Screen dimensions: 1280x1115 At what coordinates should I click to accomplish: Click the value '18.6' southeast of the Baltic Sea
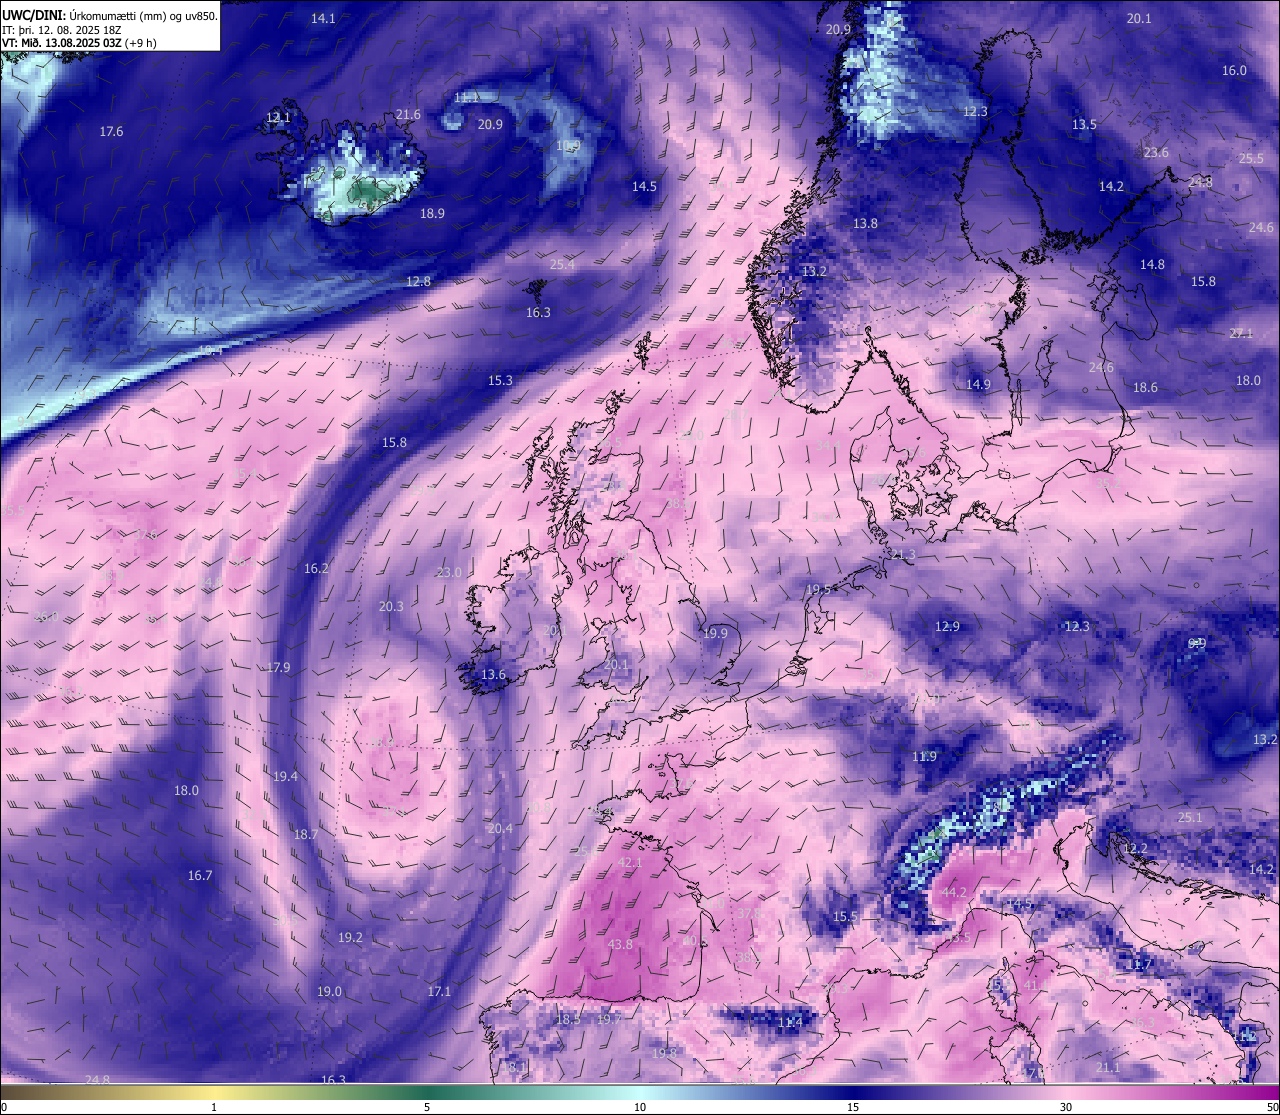(x=1145, y=388)
